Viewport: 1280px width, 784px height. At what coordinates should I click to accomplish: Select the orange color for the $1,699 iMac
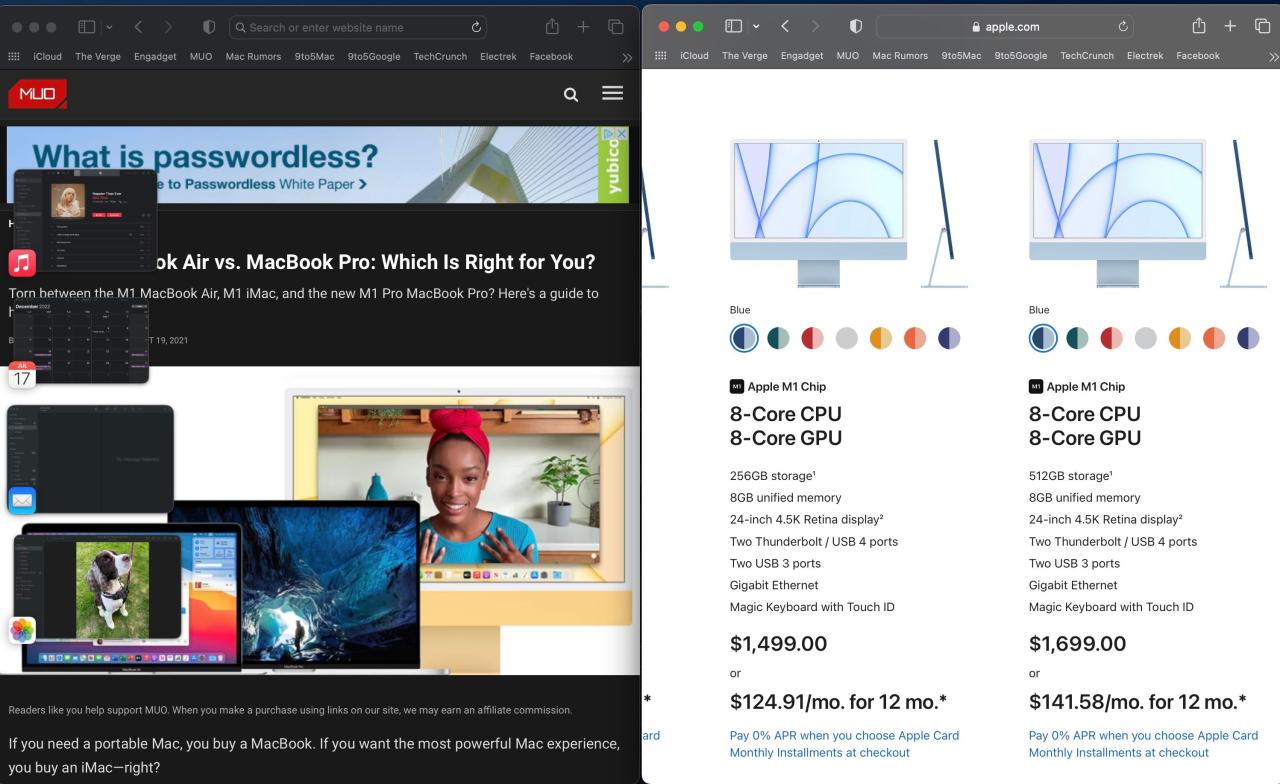1214,338
